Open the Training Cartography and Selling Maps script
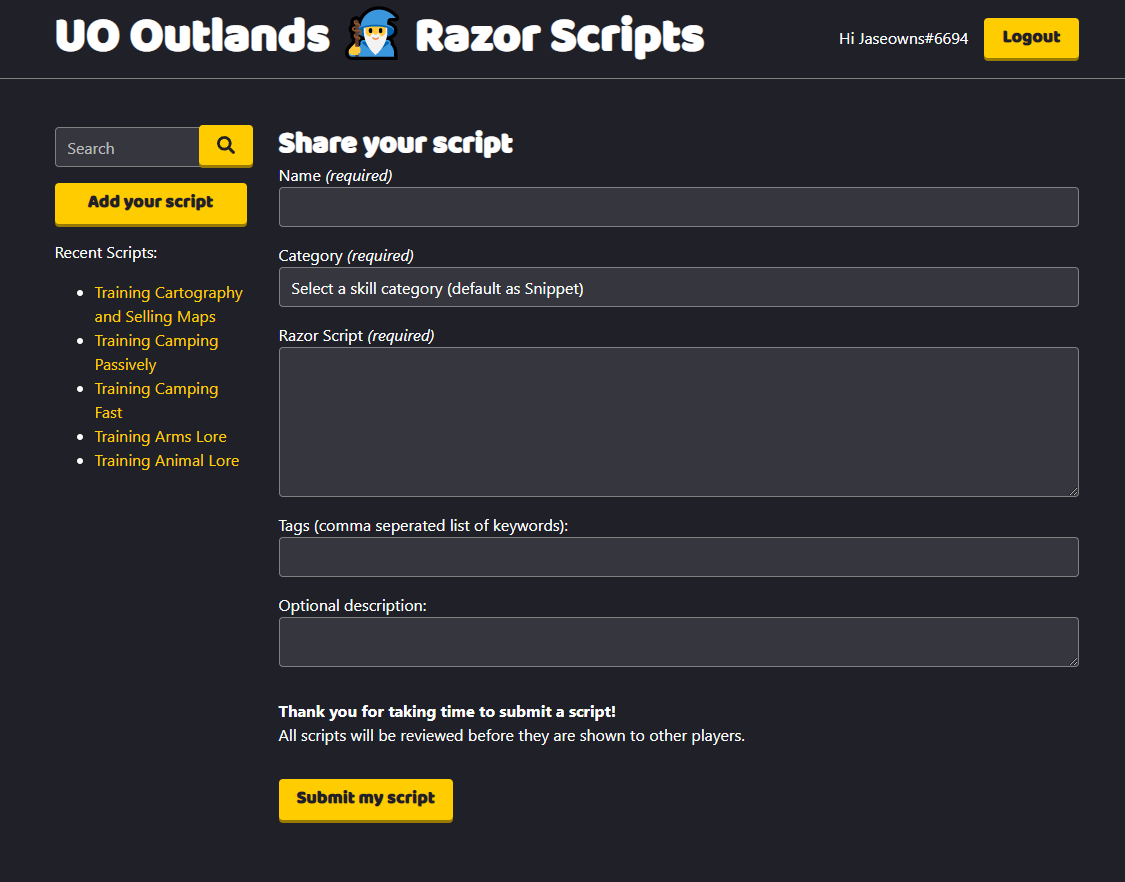1125x882 pixels. pos(168,304)
